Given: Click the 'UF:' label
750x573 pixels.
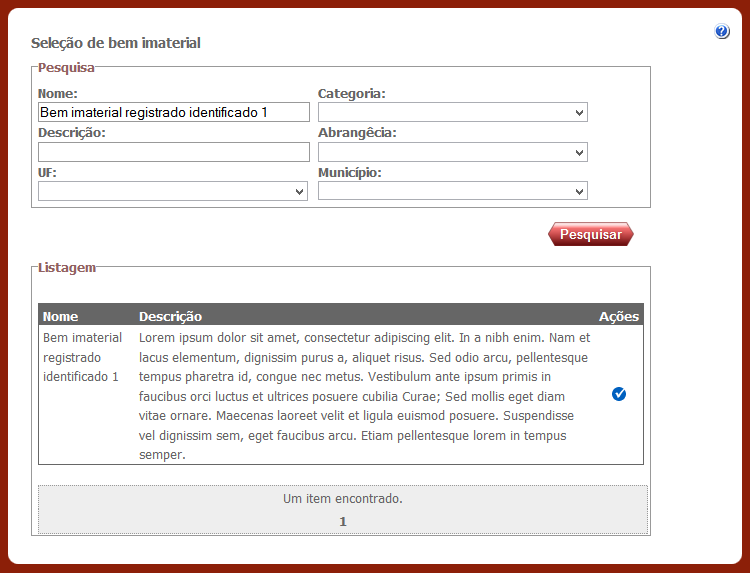Looking at the screenshot, I should point(47,173).
